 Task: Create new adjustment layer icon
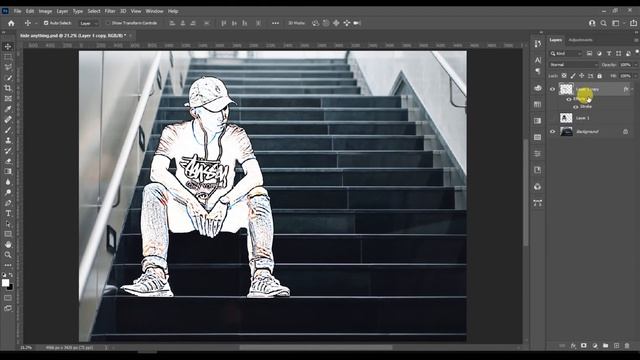595,346
